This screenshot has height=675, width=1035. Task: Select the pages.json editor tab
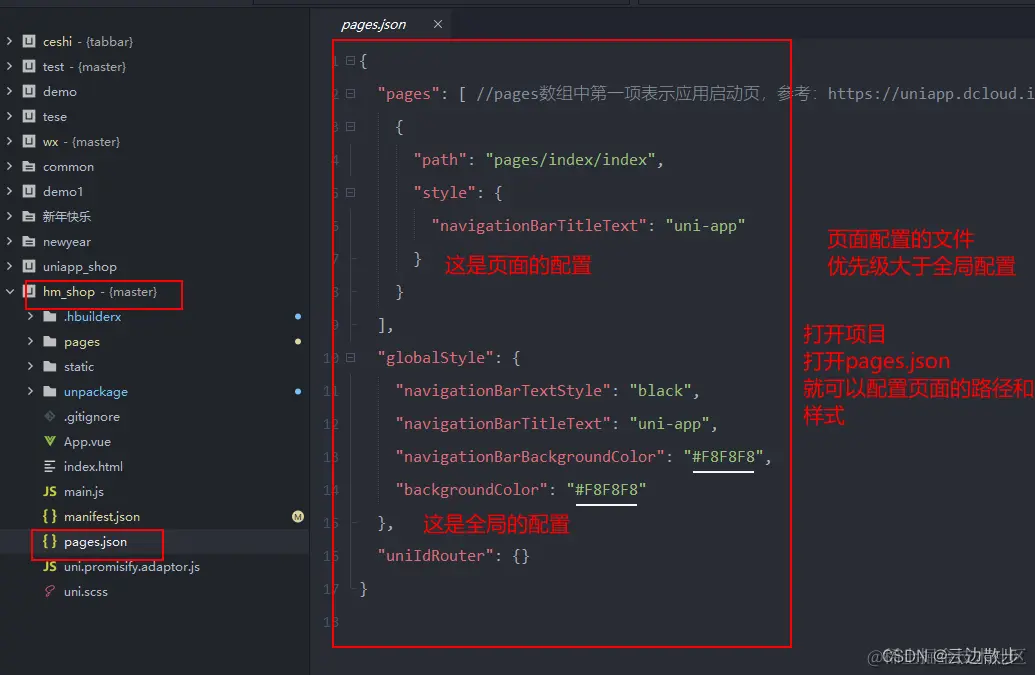pos(374,24)
